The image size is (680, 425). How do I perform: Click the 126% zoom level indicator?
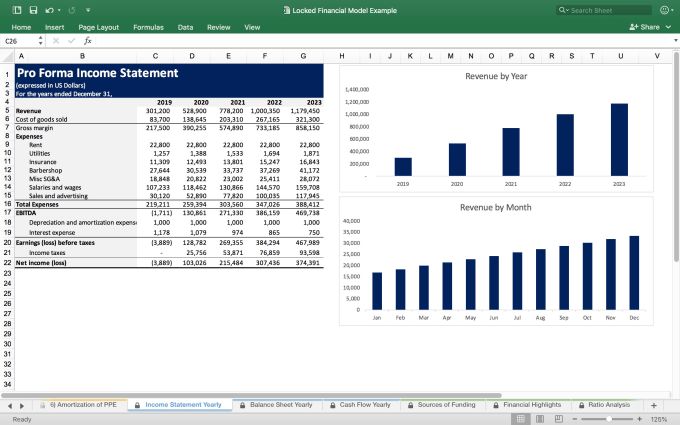tap(658, 419)
